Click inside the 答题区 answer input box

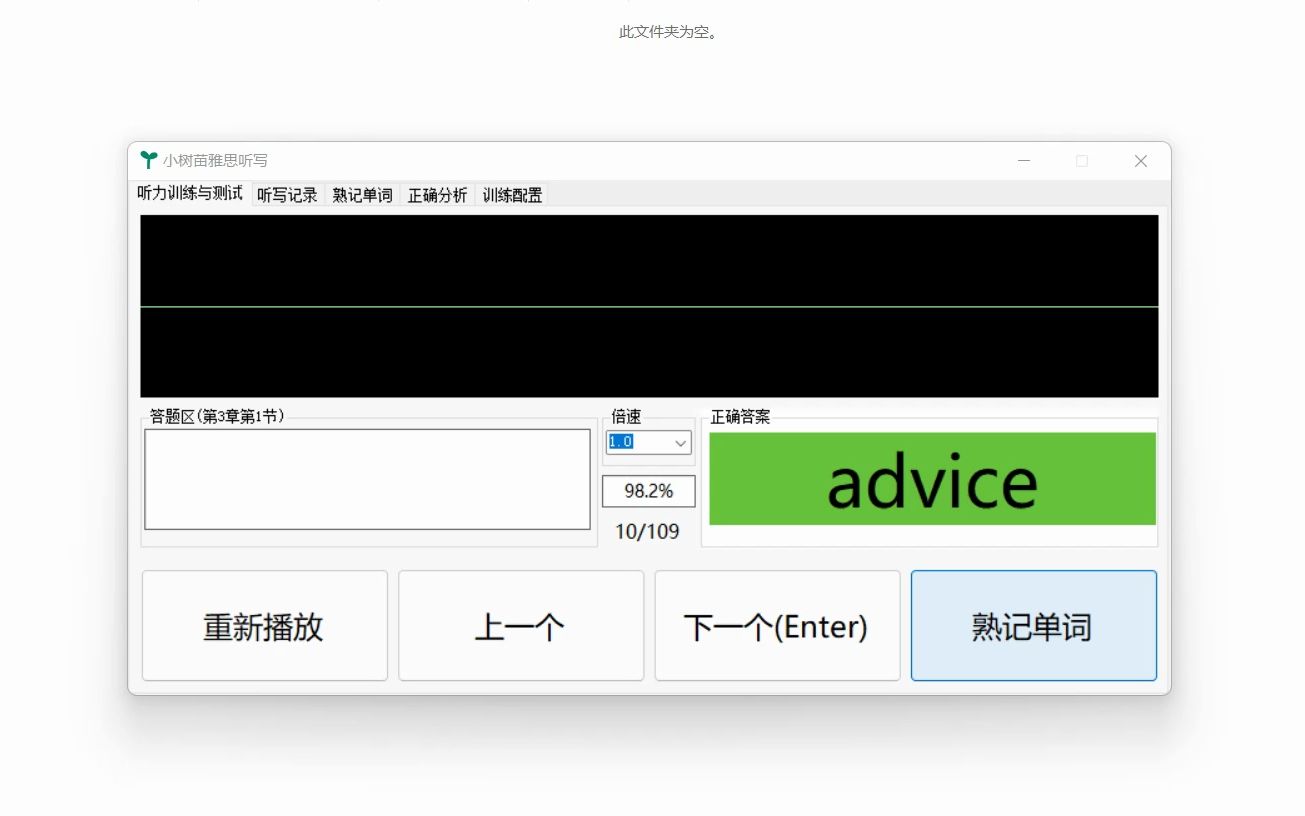coord(368,478)
